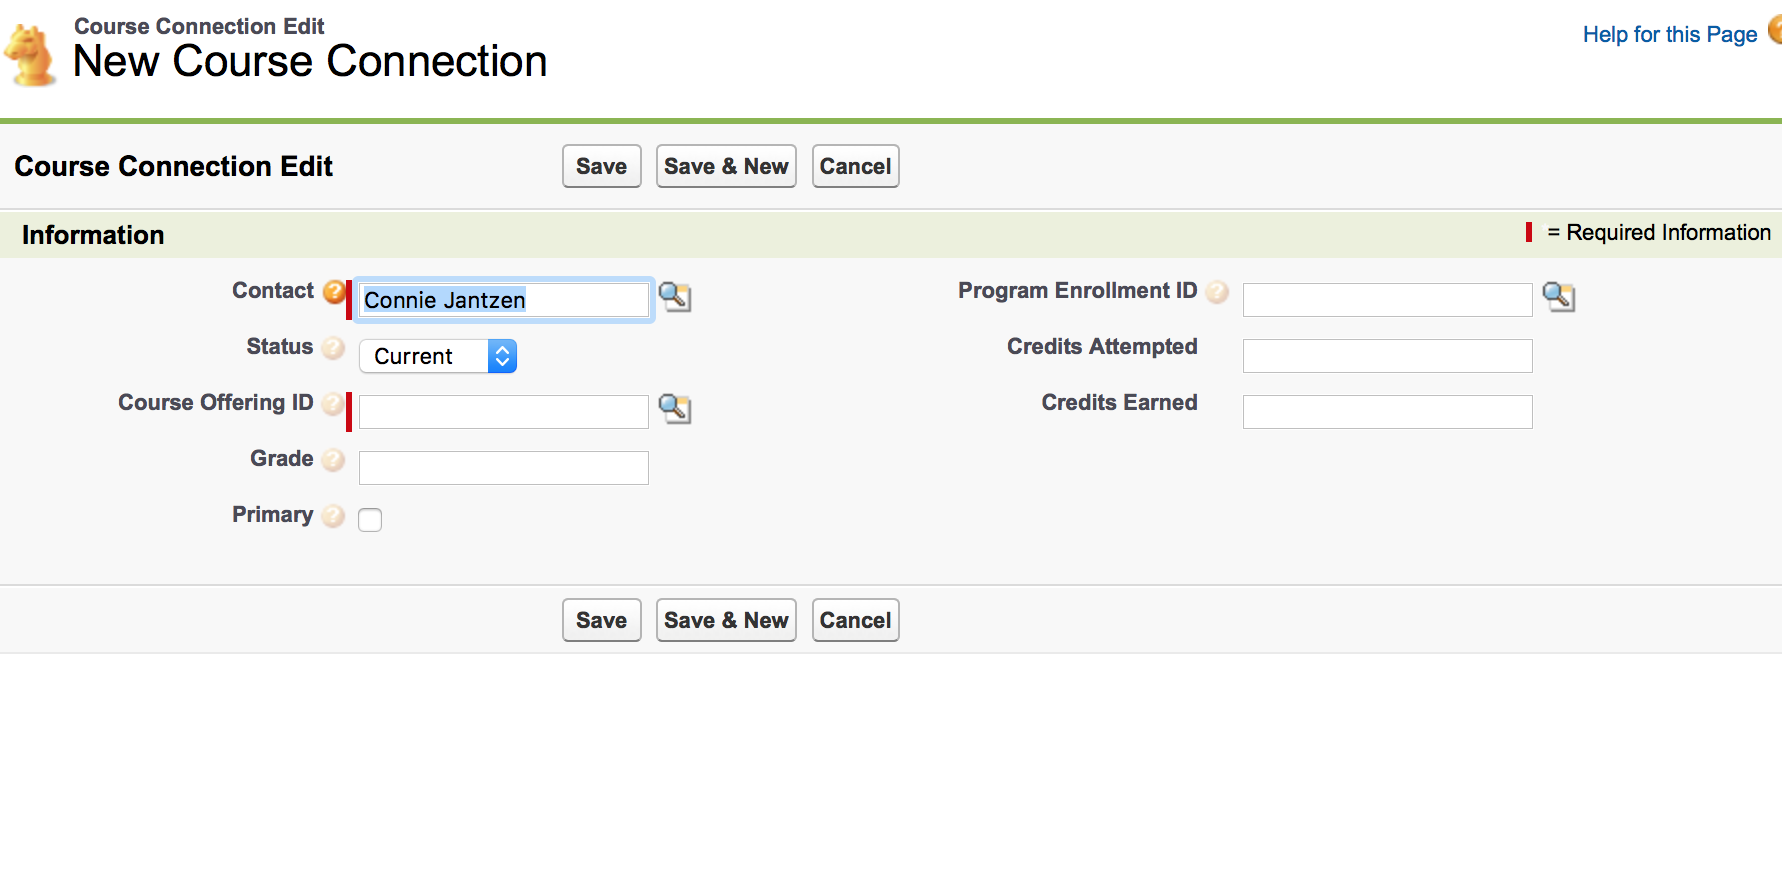Open the Program Enrollment ID lookup icon
This screenshot has height=894, width=1782.
click(1559, 297)
